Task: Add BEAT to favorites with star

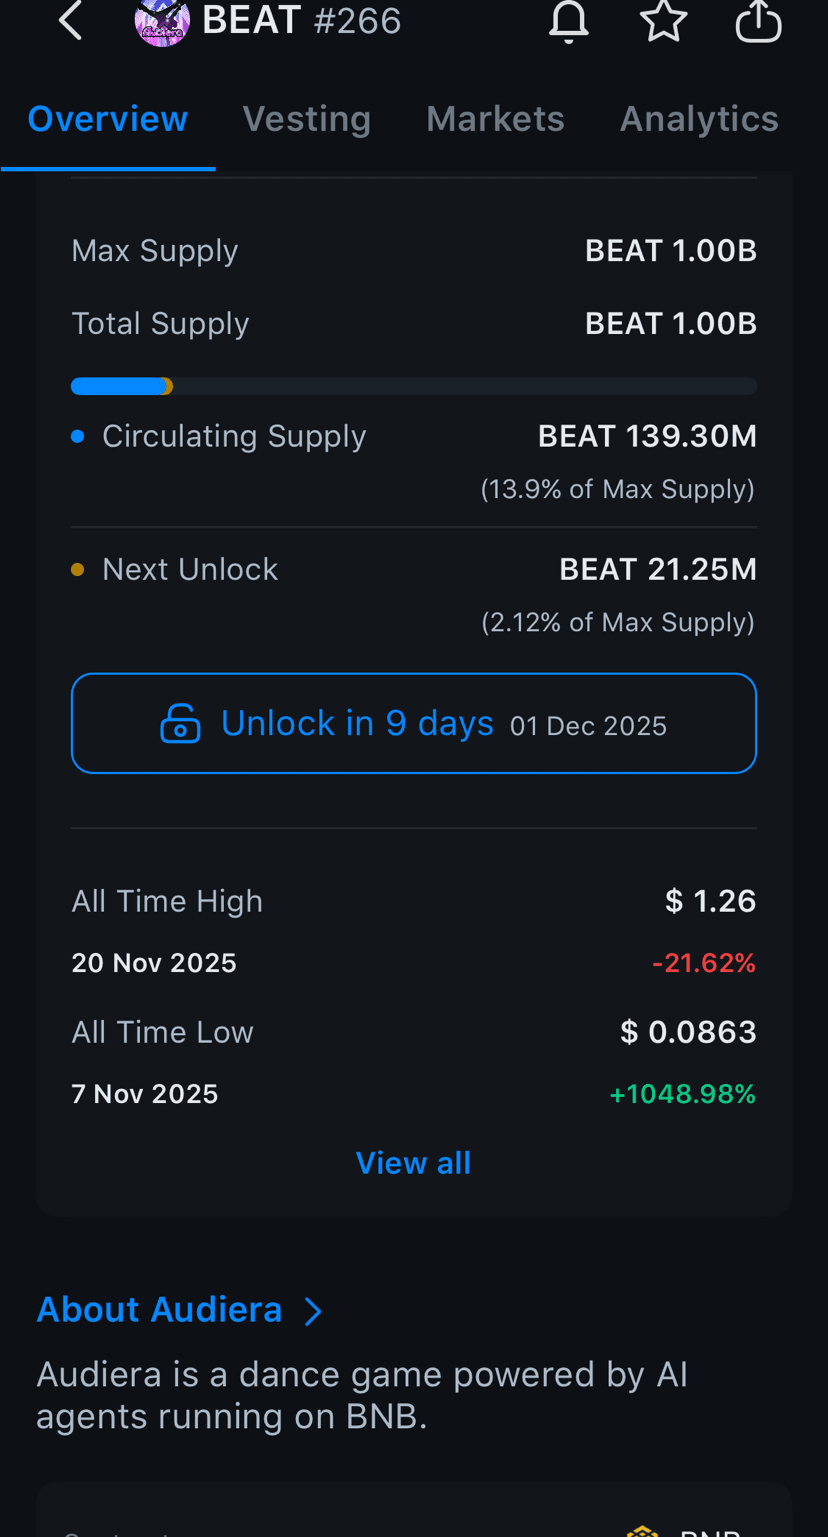Action: [664, 20]
